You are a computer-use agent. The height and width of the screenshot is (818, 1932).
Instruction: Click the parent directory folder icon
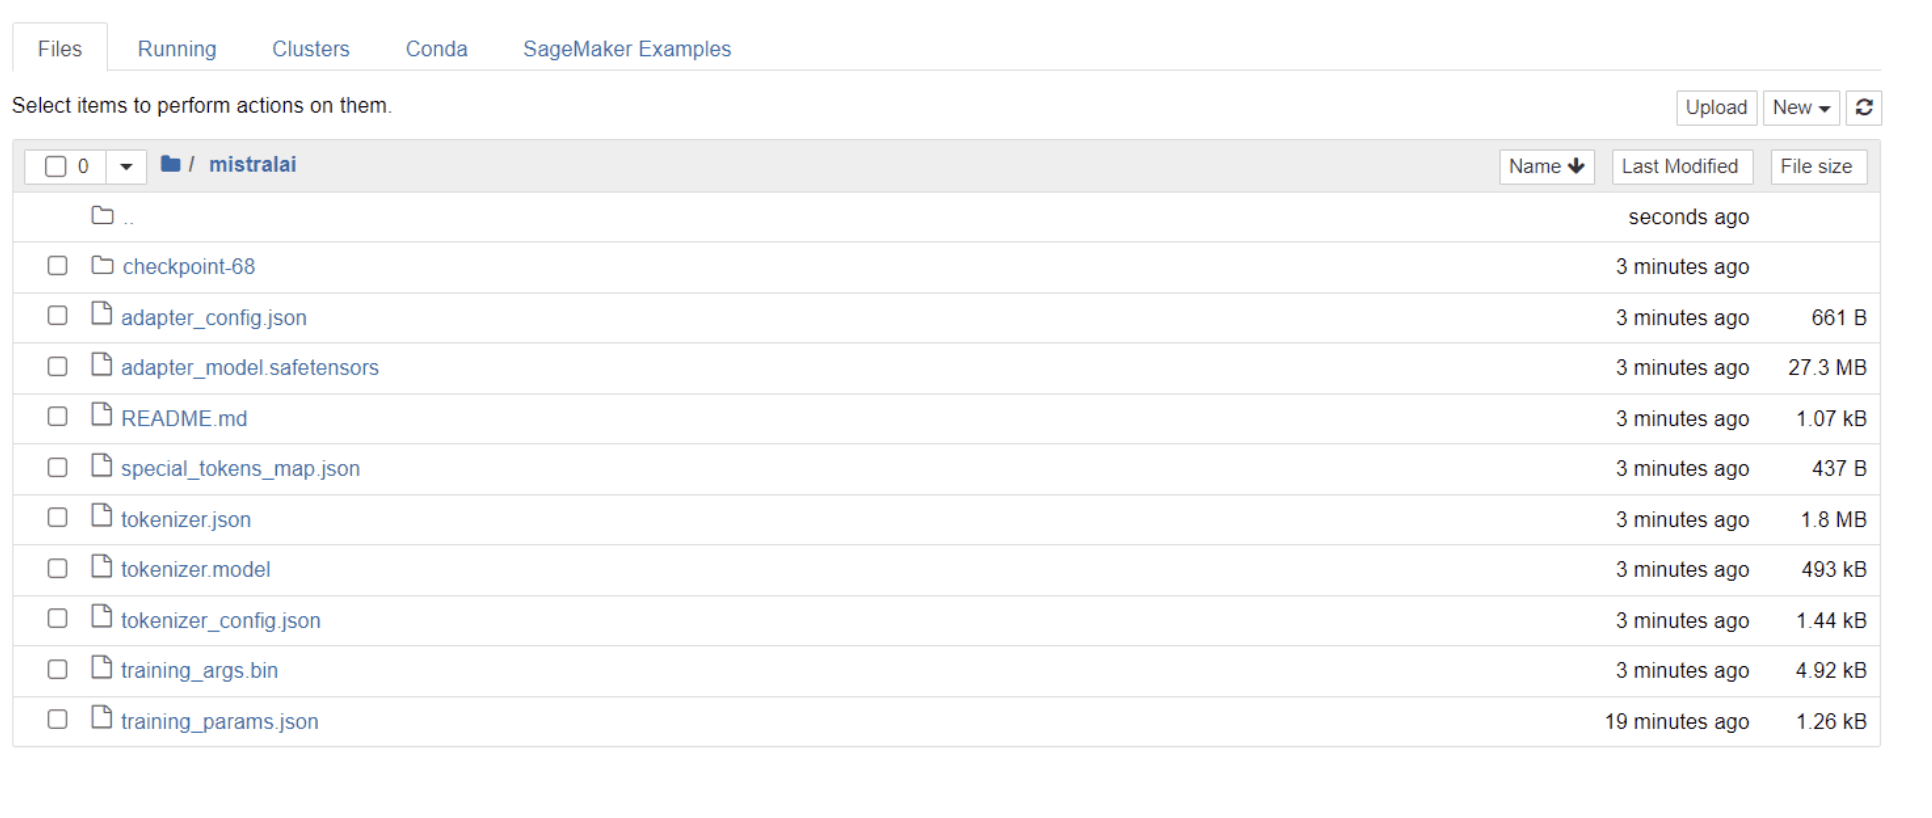[x=102, y=215]
